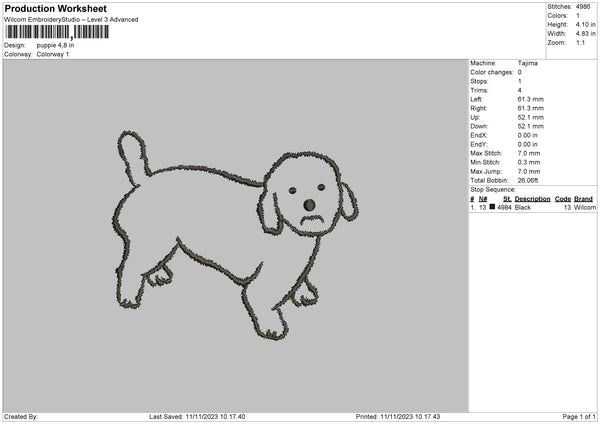Click the "Created By:" footer label

coord(21,417)
